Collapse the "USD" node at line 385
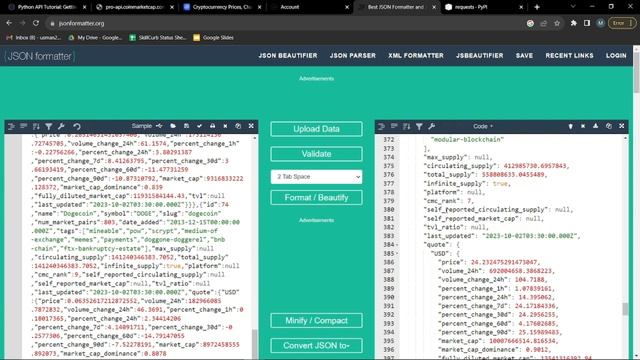The height and width of the screenshot is (360, 640). (x=397, y=253)
